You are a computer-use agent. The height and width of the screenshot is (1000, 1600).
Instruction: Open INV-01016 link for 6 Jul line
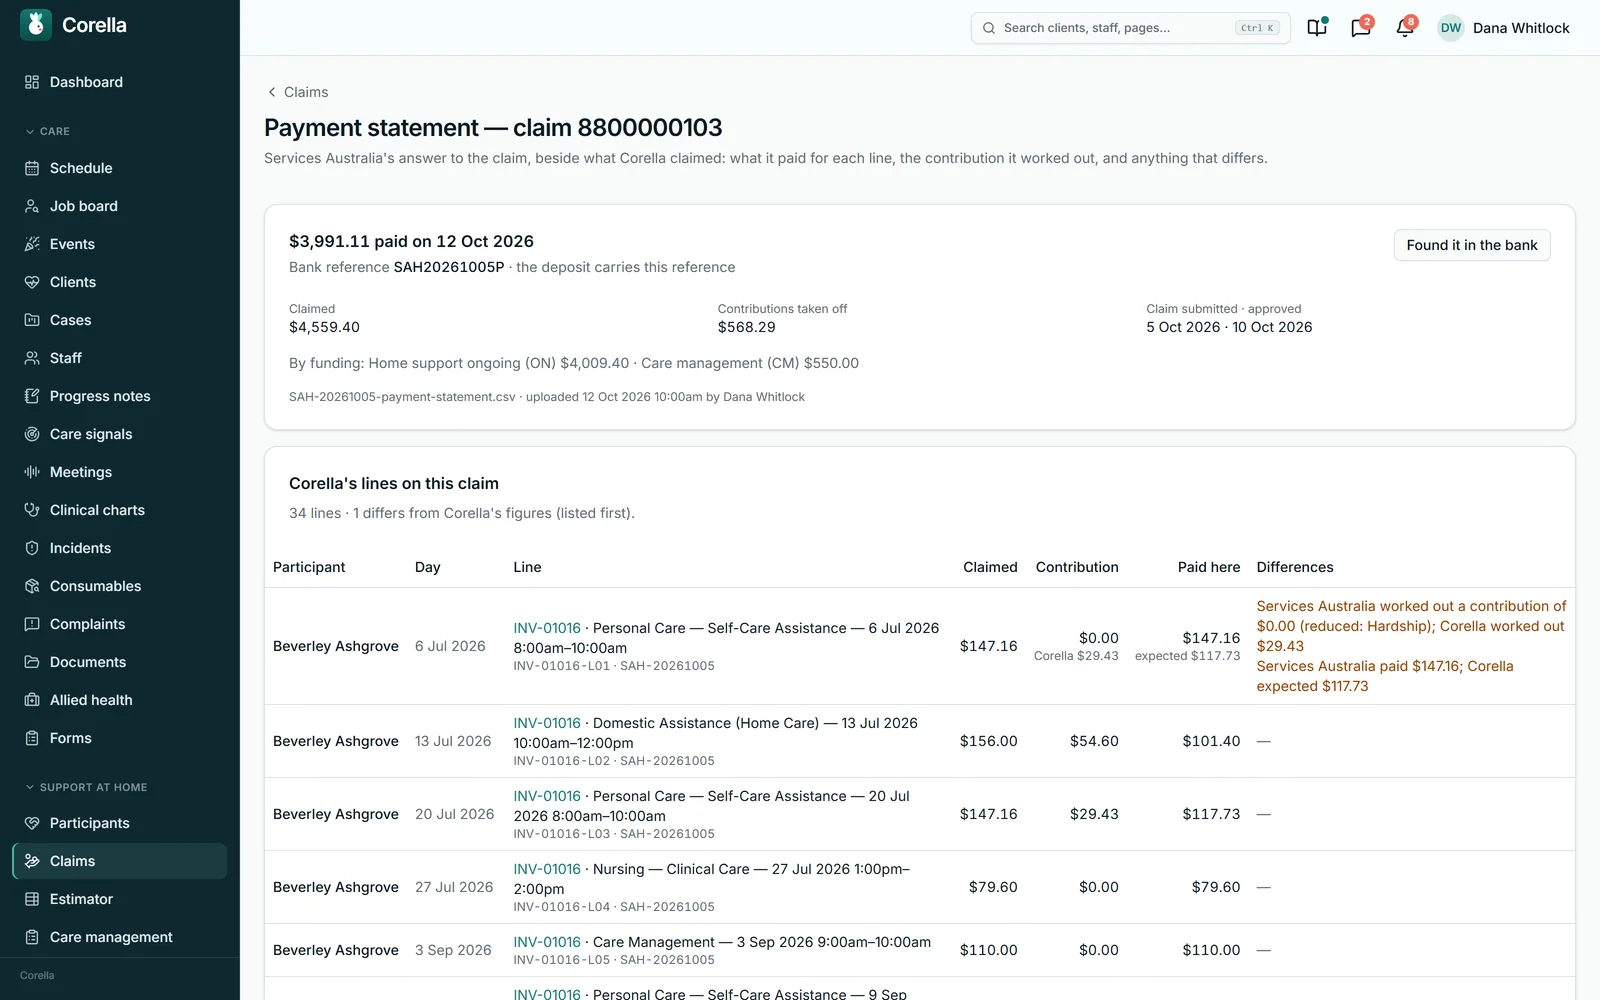tap(547, 628)
